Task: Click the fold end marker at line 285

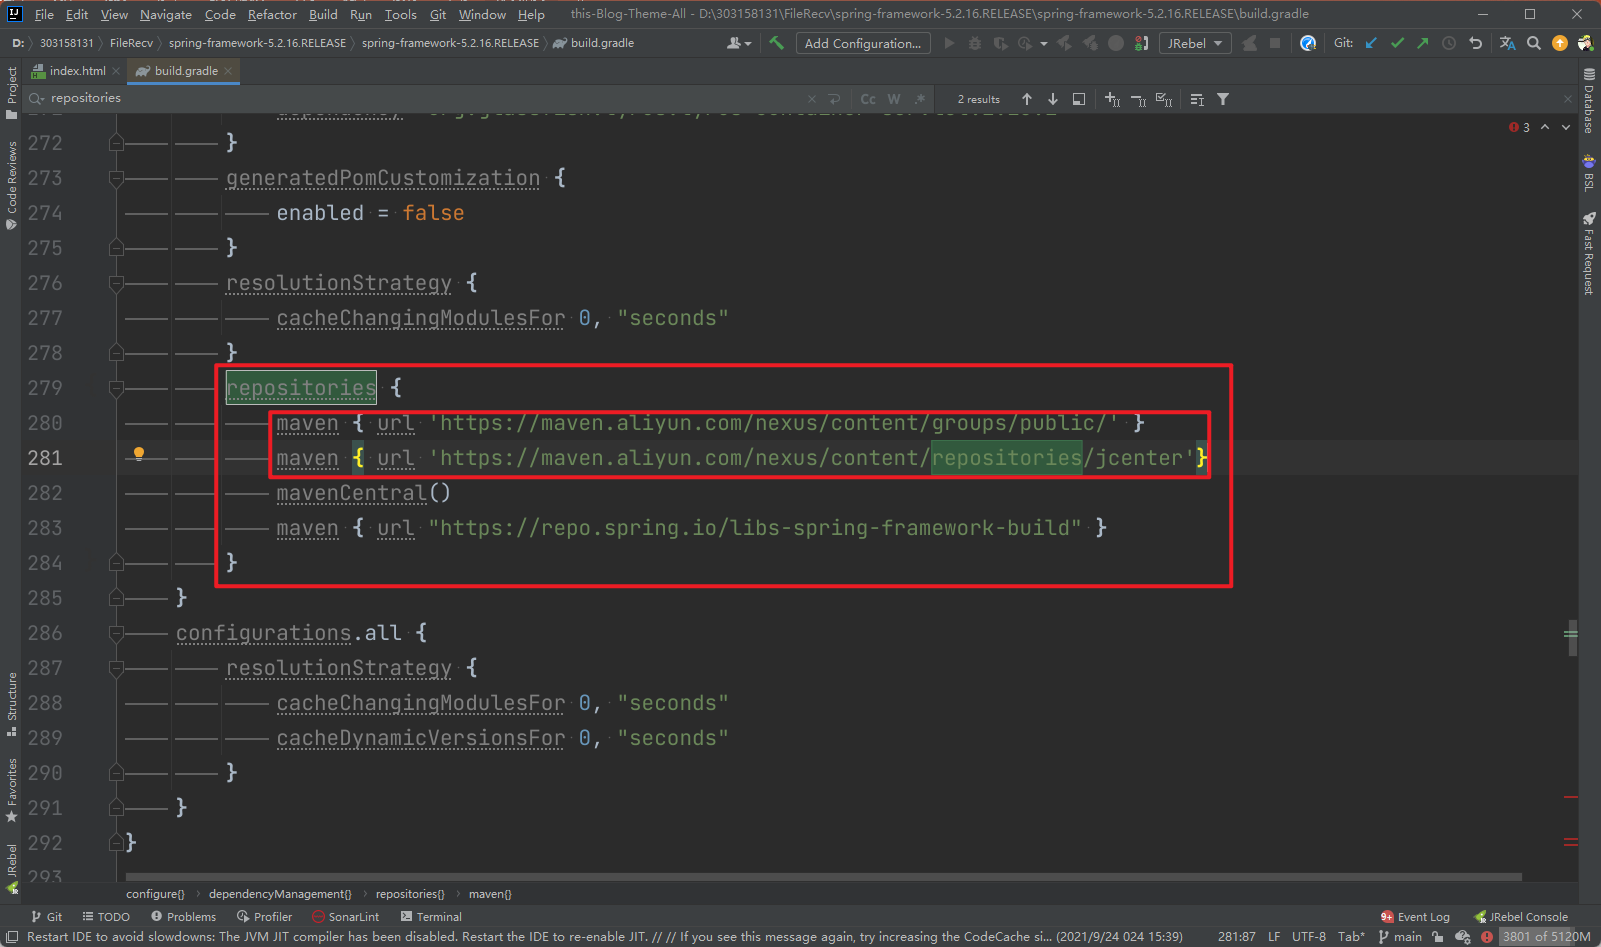Action: [x=116, y=598]
